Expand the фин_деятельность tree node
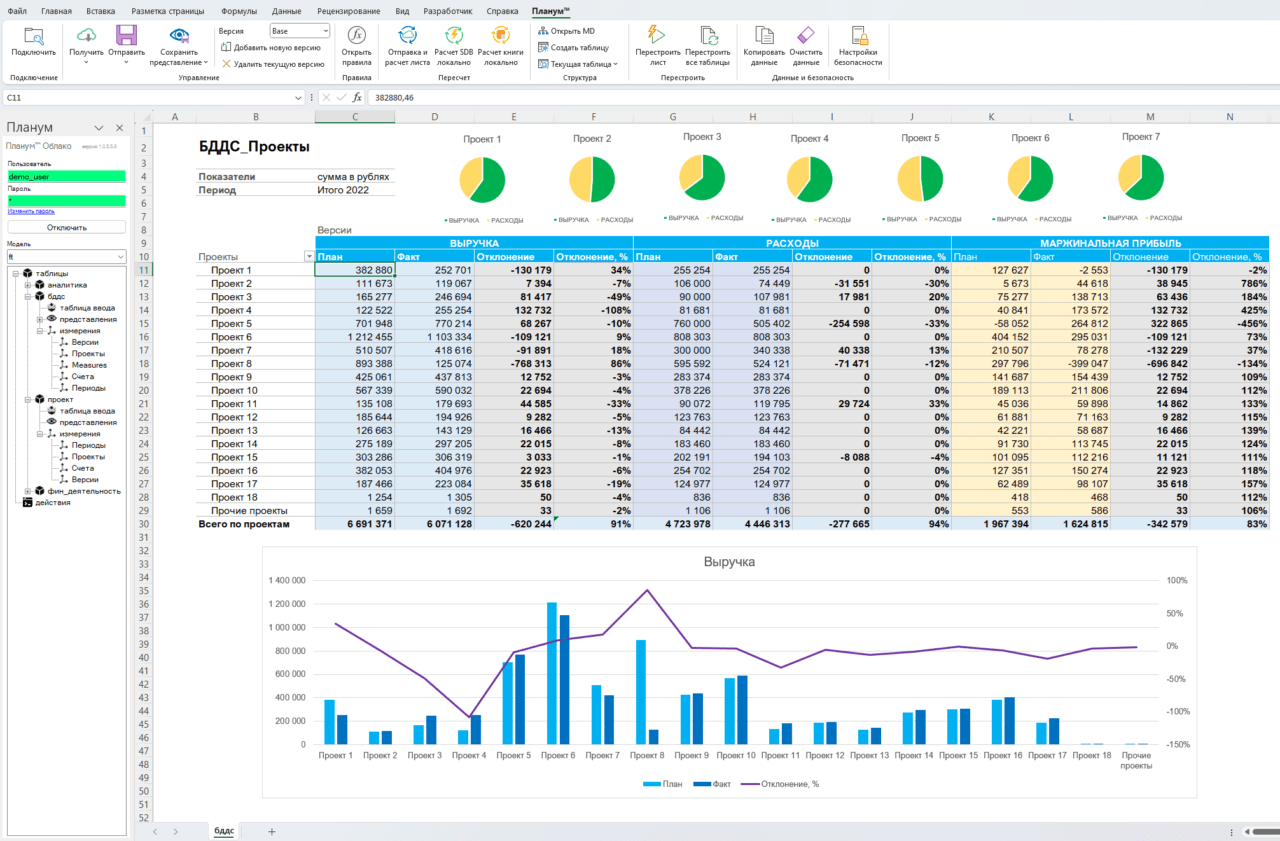Screen dimensions: 1280x841 click(27, 491)
